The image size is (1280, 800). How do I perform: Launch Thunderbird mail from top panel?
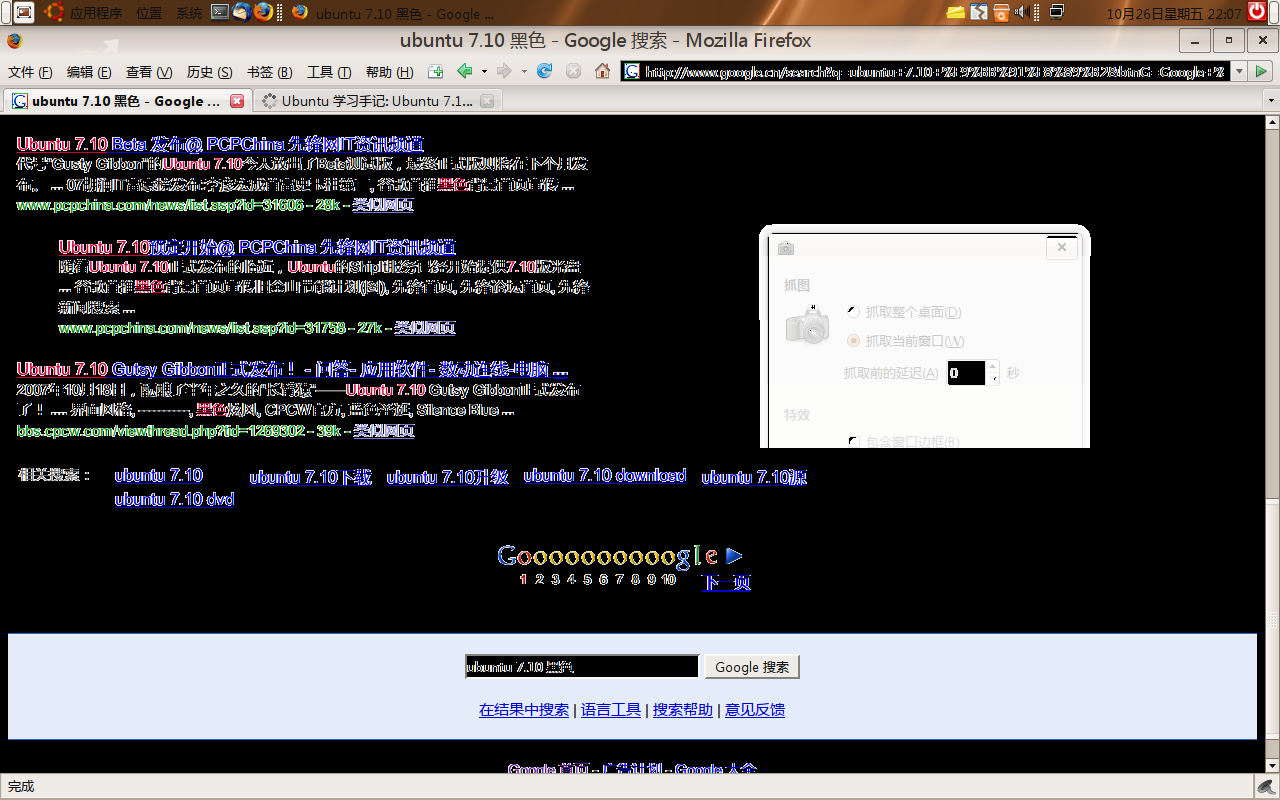242,12
